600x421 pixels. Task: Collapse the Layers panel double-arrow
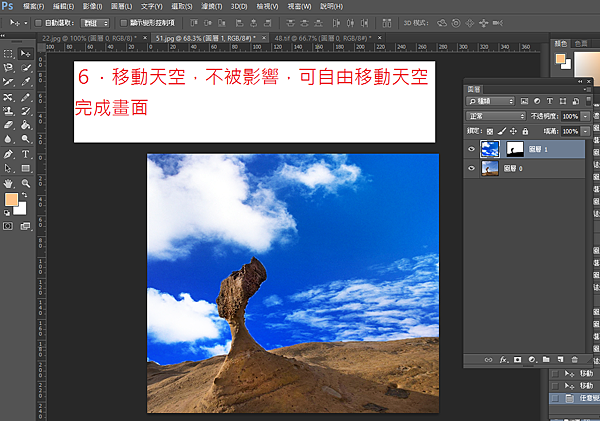(580, 82)
